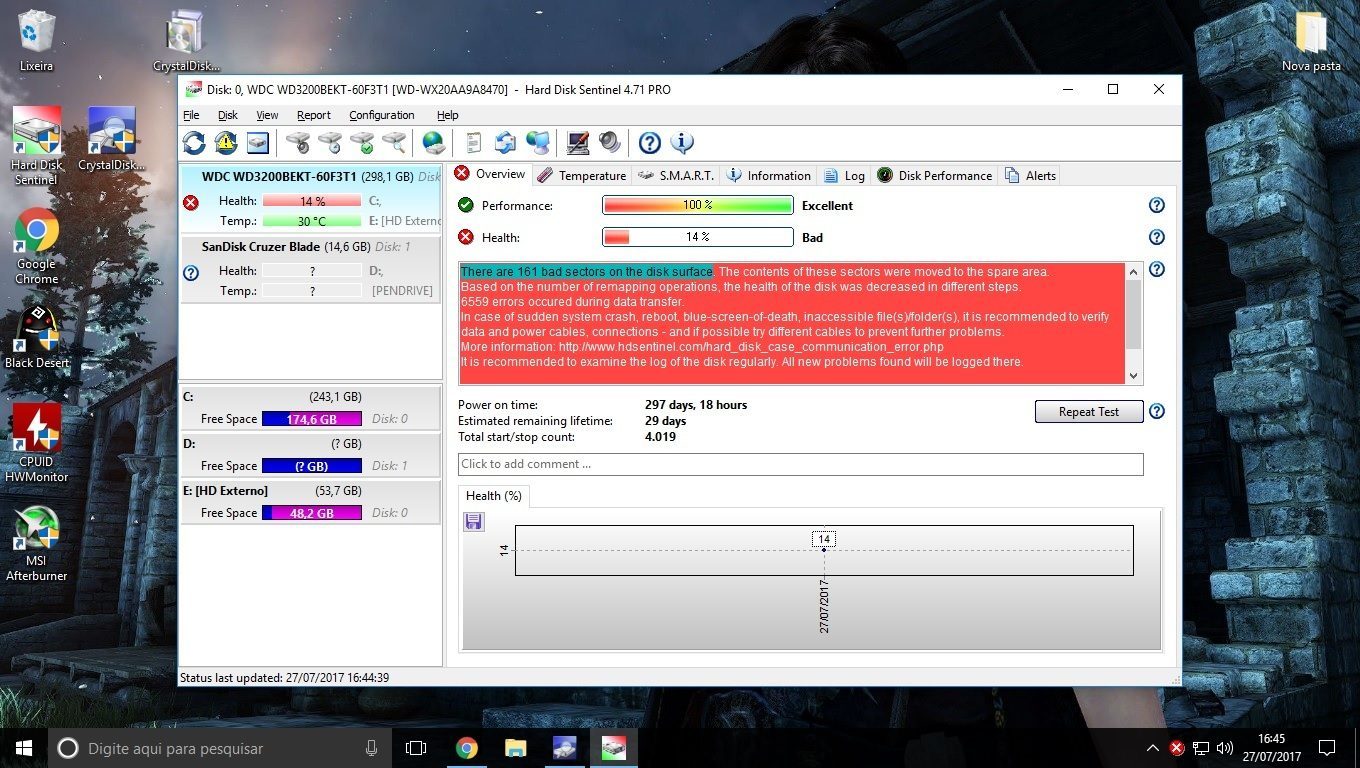This screenshot has height=768, width=1360.
Task: Open the Windows Start menu
Action: click(24, 748)
